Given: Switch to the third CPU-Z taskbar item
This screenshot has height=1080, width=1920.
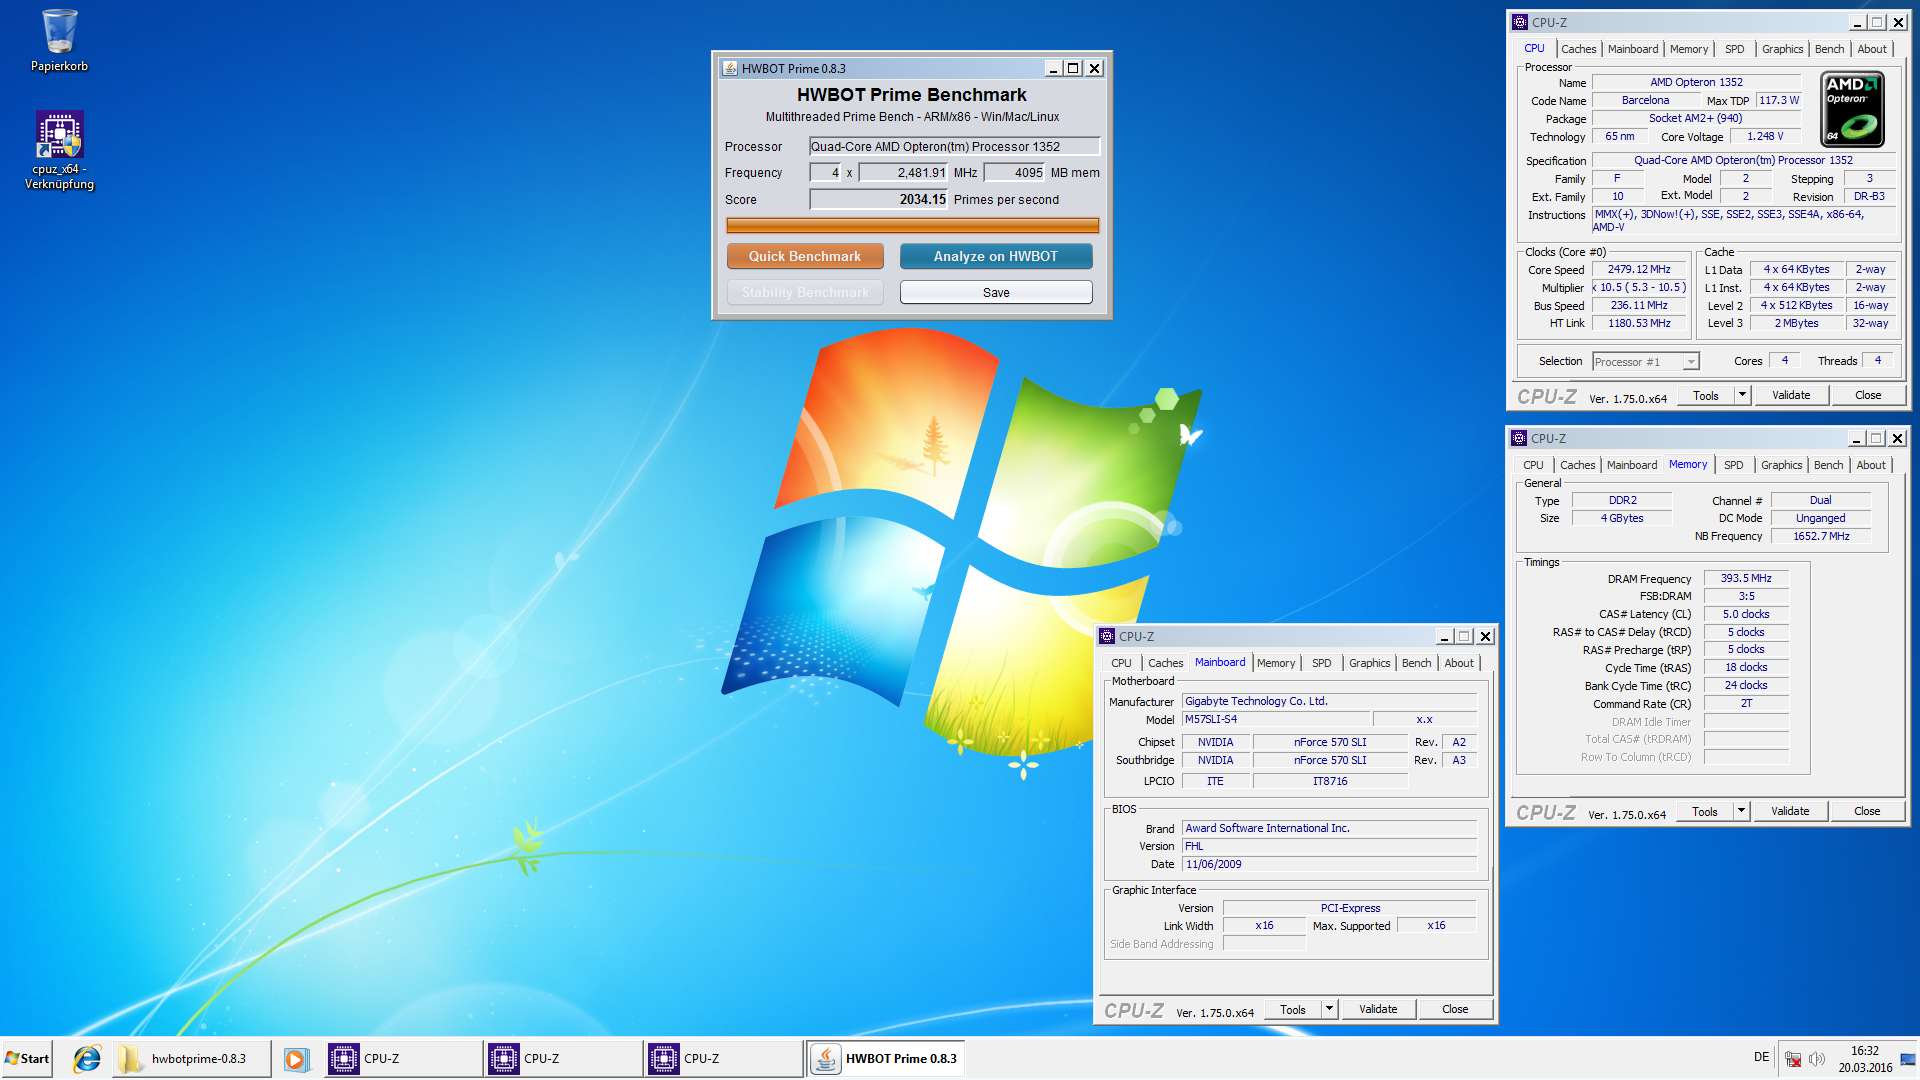Looking at the screenshot, I should 723,1058.
